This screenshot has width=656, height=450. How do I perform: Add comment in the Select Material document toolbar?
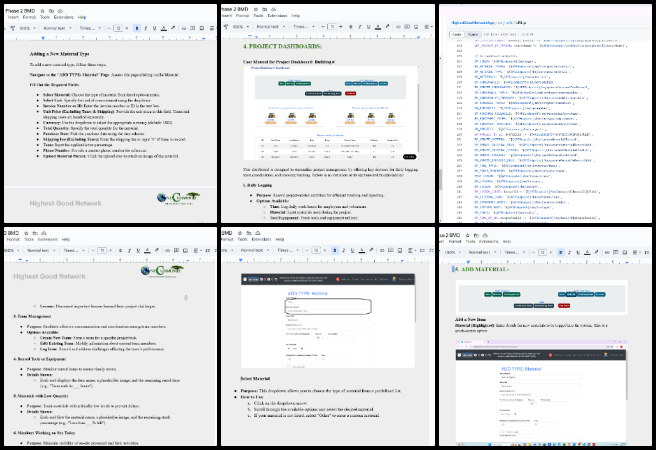[x=391, y=250]
